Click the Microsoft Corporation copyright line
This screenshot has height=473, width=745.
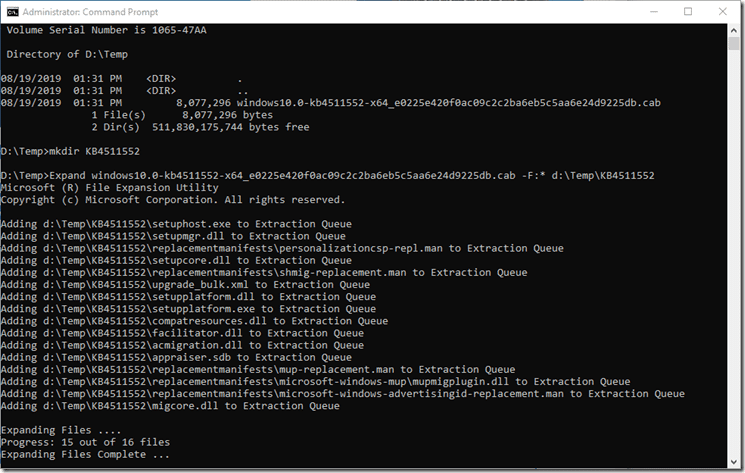(x=173, y=200)
